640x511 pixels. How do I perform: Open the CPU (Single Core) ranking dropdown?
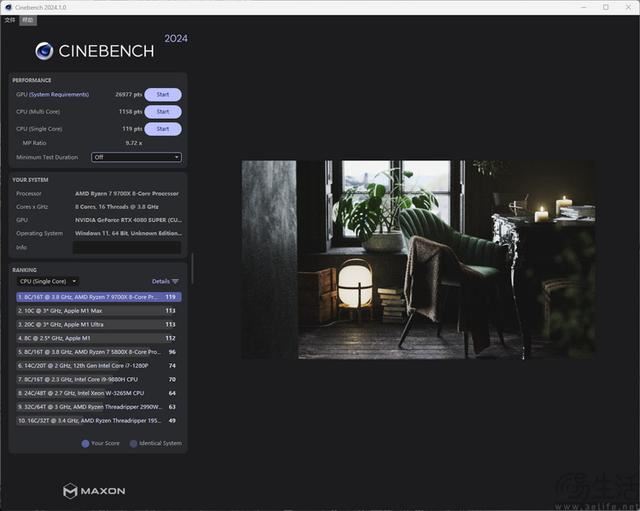[48, 281]
